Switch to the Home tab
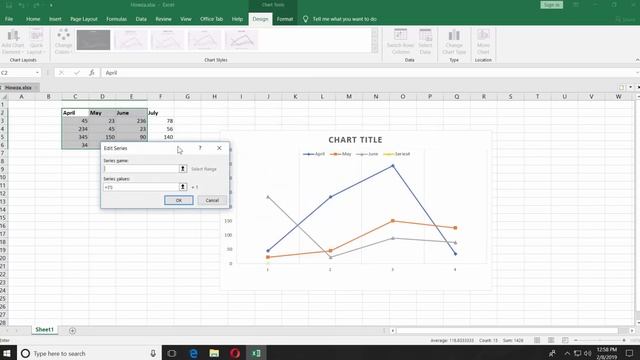The width and height of the screenshot is (640, 360). tap(33, 19)
